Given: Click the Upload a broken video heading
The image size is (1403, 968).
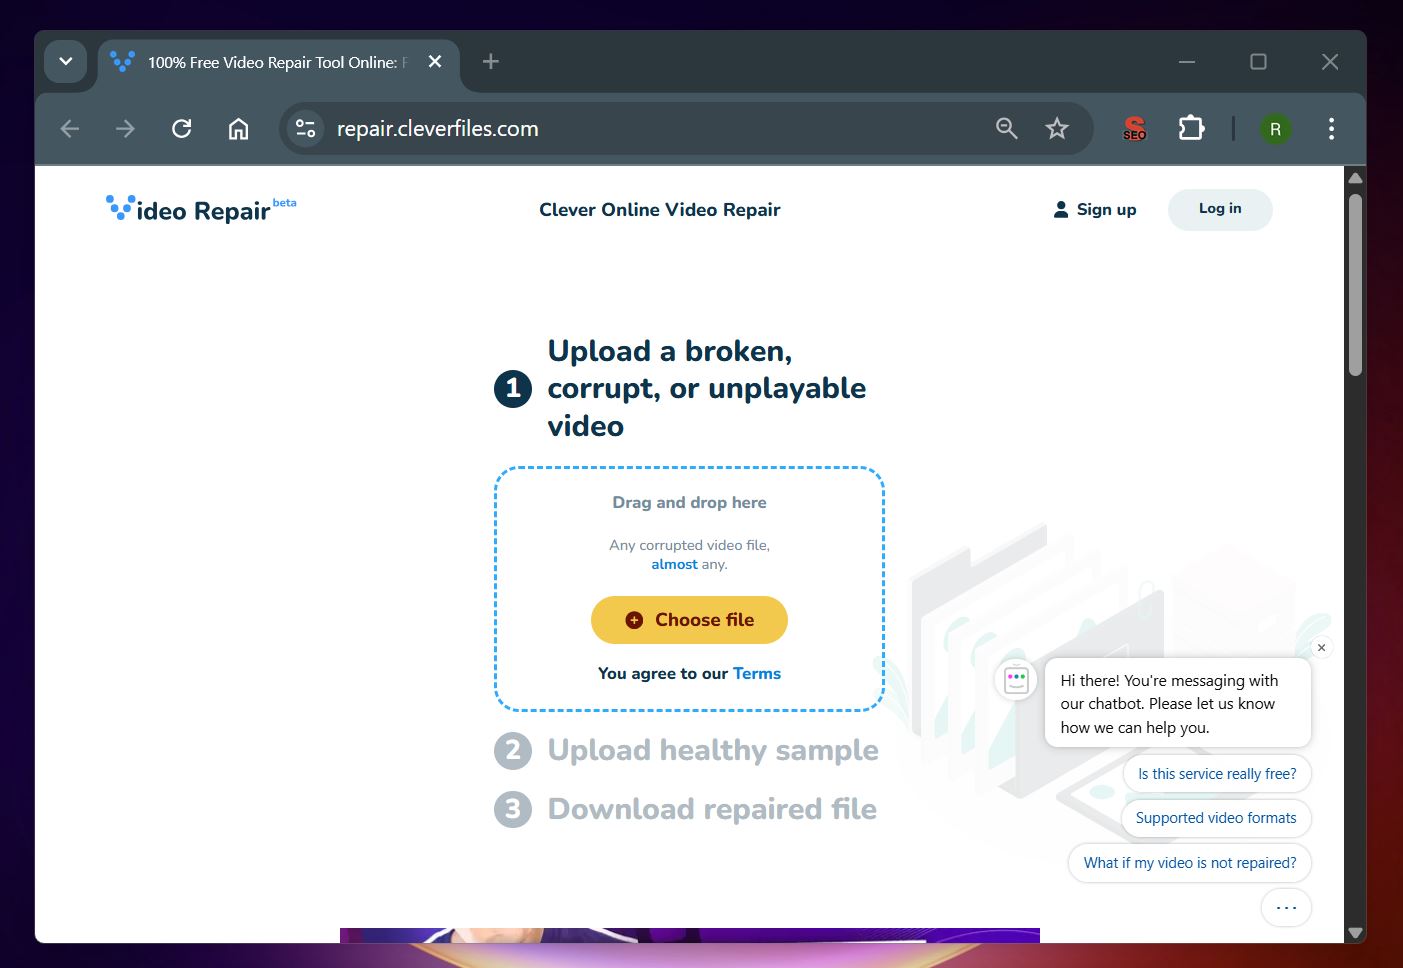Looking at the screenshot, I should coord(706,388).
